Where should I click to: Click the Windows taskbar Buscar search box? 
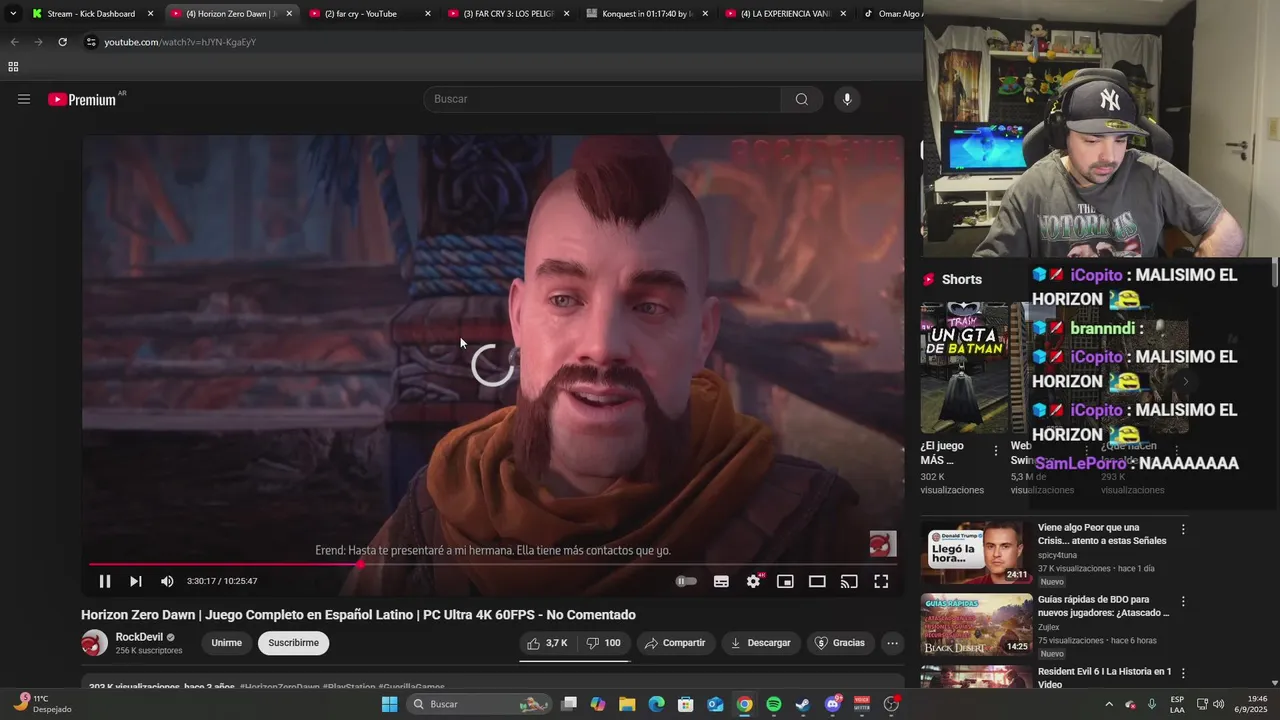480,704
